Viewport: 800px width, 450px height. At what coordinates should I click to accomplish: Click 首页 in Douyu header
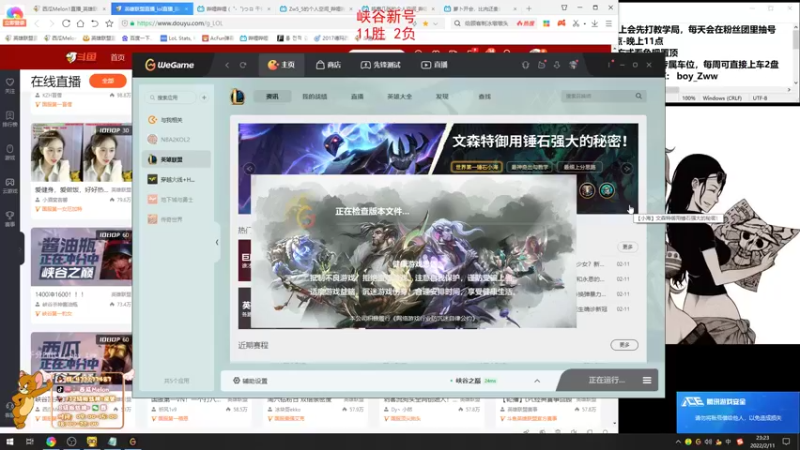tap(118, 57)
